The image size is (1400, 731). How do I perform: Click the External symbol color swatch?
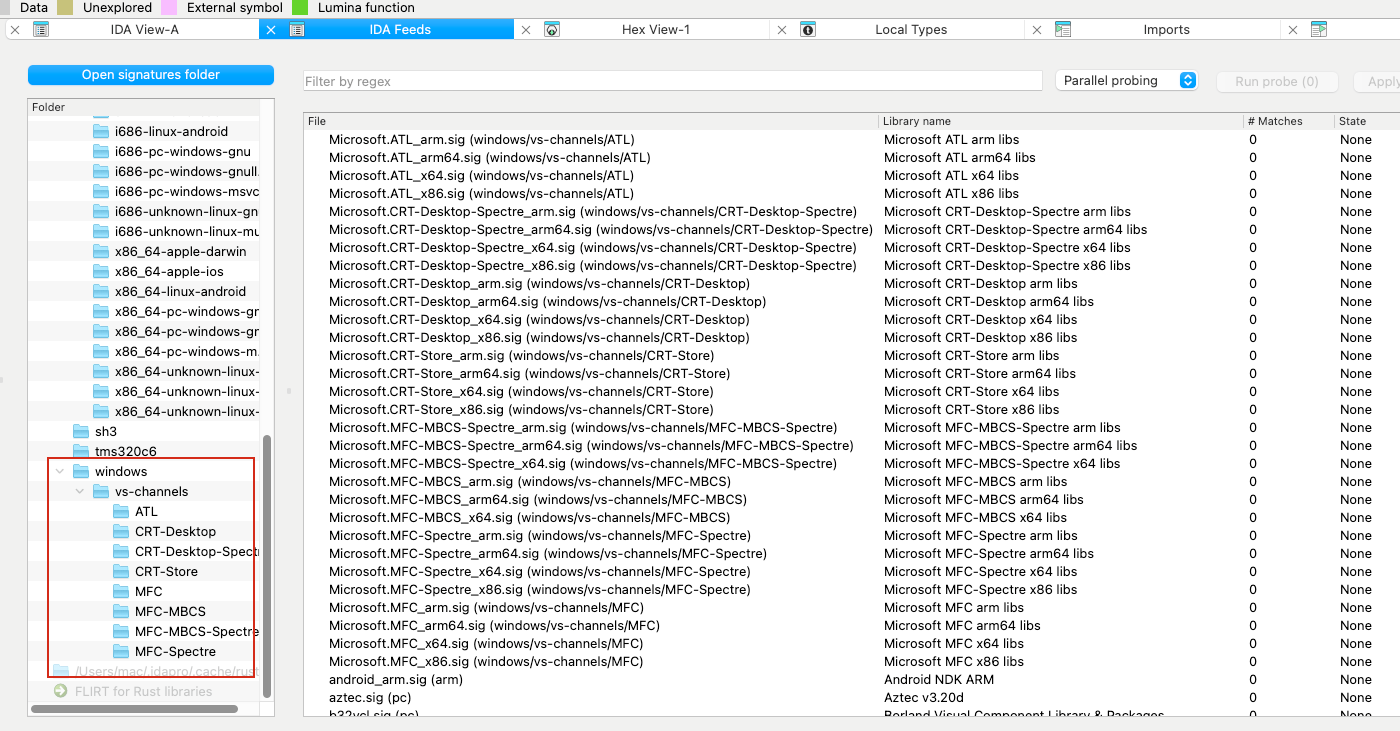pos(169,8)
